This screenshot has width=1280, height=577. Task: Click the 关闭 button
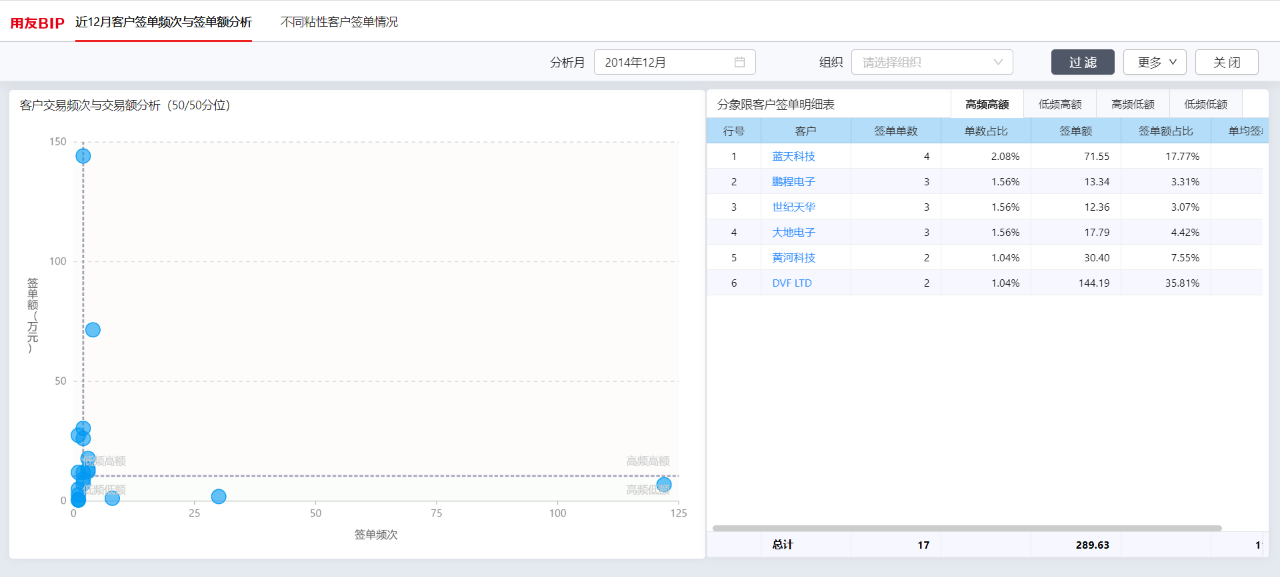(x=1227, y=62)
